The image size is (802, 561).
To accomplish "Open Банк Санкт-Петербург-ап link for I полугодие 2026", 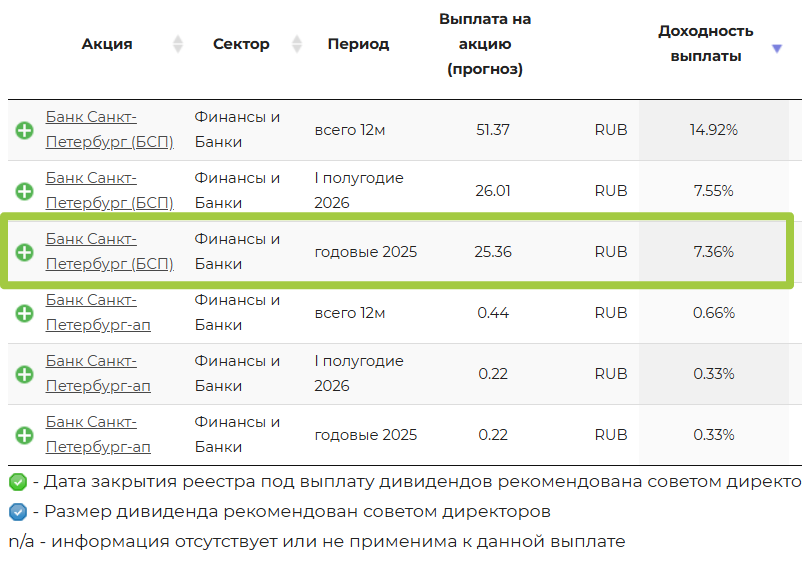I will [x=98, y=373].
